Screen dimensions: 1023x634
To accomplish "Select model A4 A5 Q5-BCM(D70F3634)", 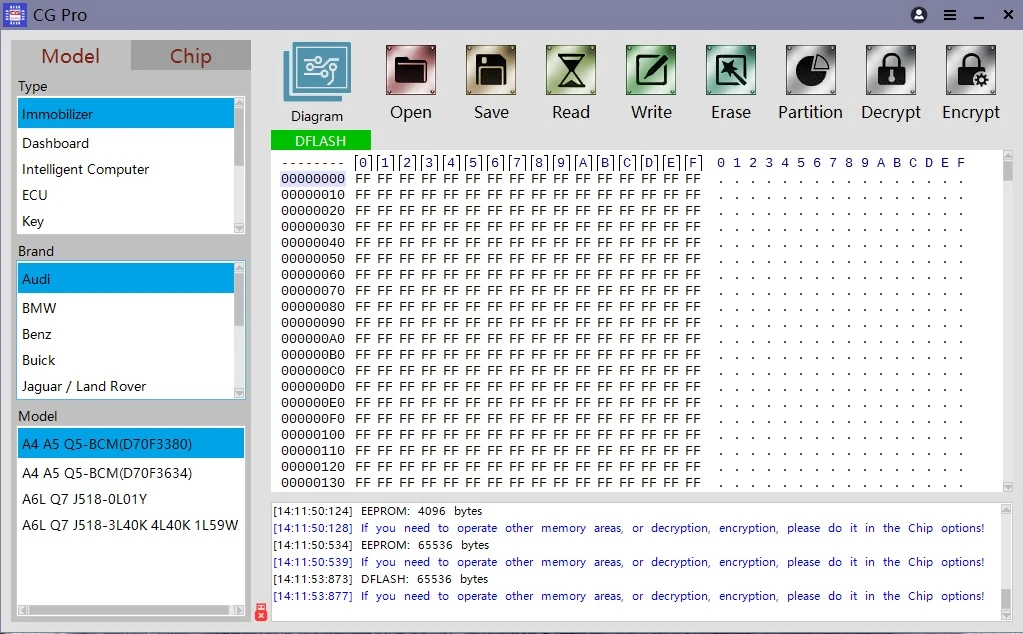I will (x=130, y=473).
